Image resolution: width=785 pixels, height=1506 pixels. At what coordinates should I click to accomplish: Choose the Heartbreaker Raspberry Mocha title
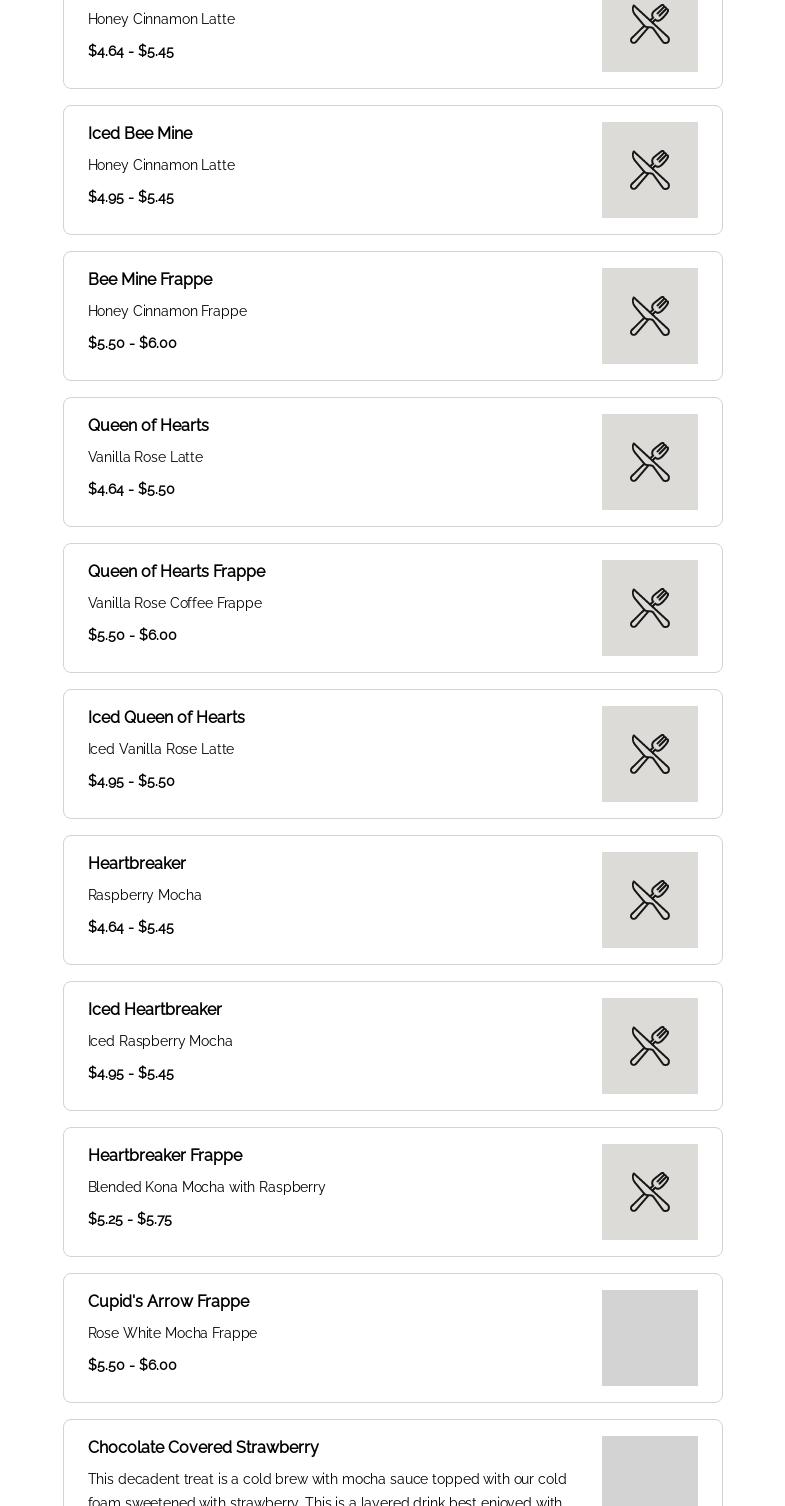point(137,864)
